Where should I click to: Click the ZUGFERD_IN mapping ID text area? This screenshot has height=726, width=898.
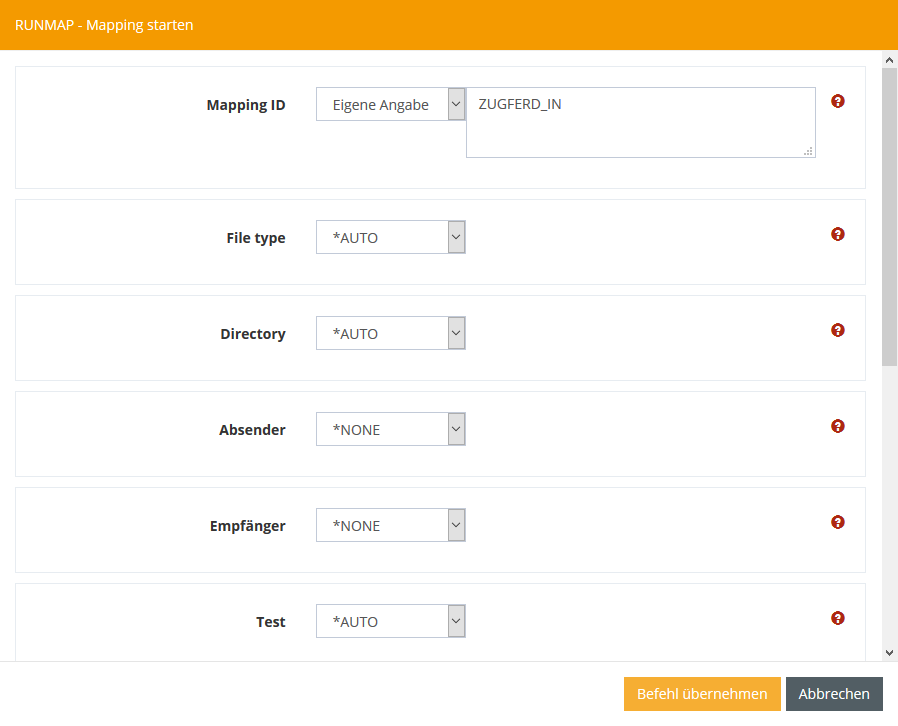(640, 123)
